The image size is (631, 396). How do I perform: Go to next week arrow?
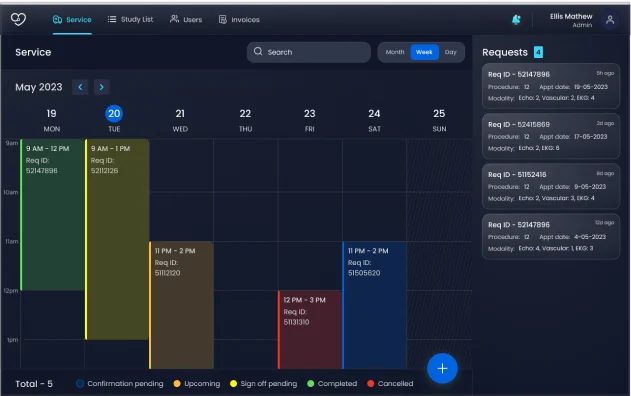click(x=101, y=87)
